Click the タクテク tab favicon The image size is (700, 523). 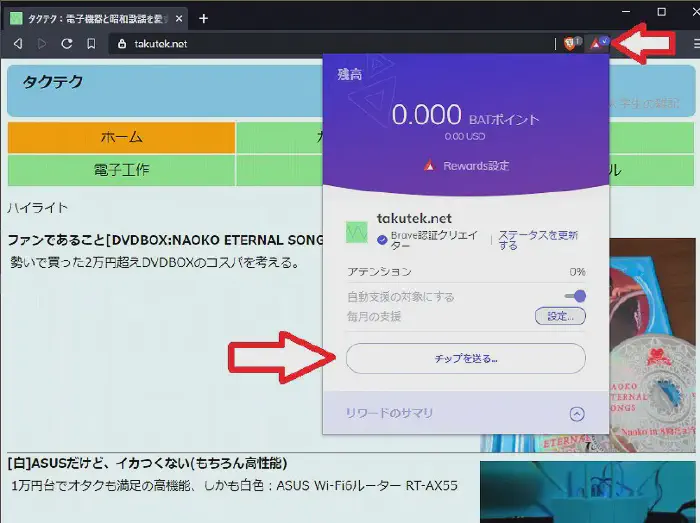[16, 19]
